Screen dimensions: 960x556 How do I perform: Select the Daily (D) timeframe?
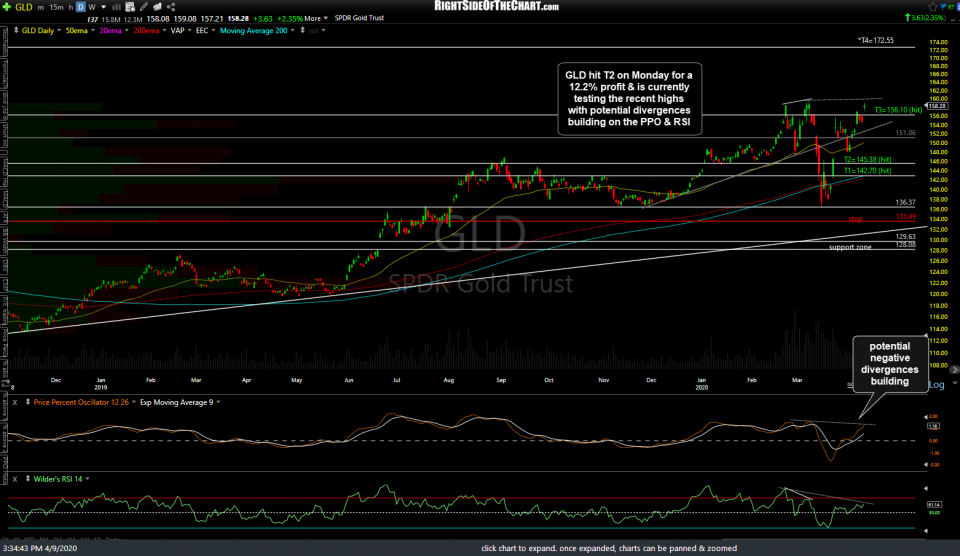tap(81, 7)
